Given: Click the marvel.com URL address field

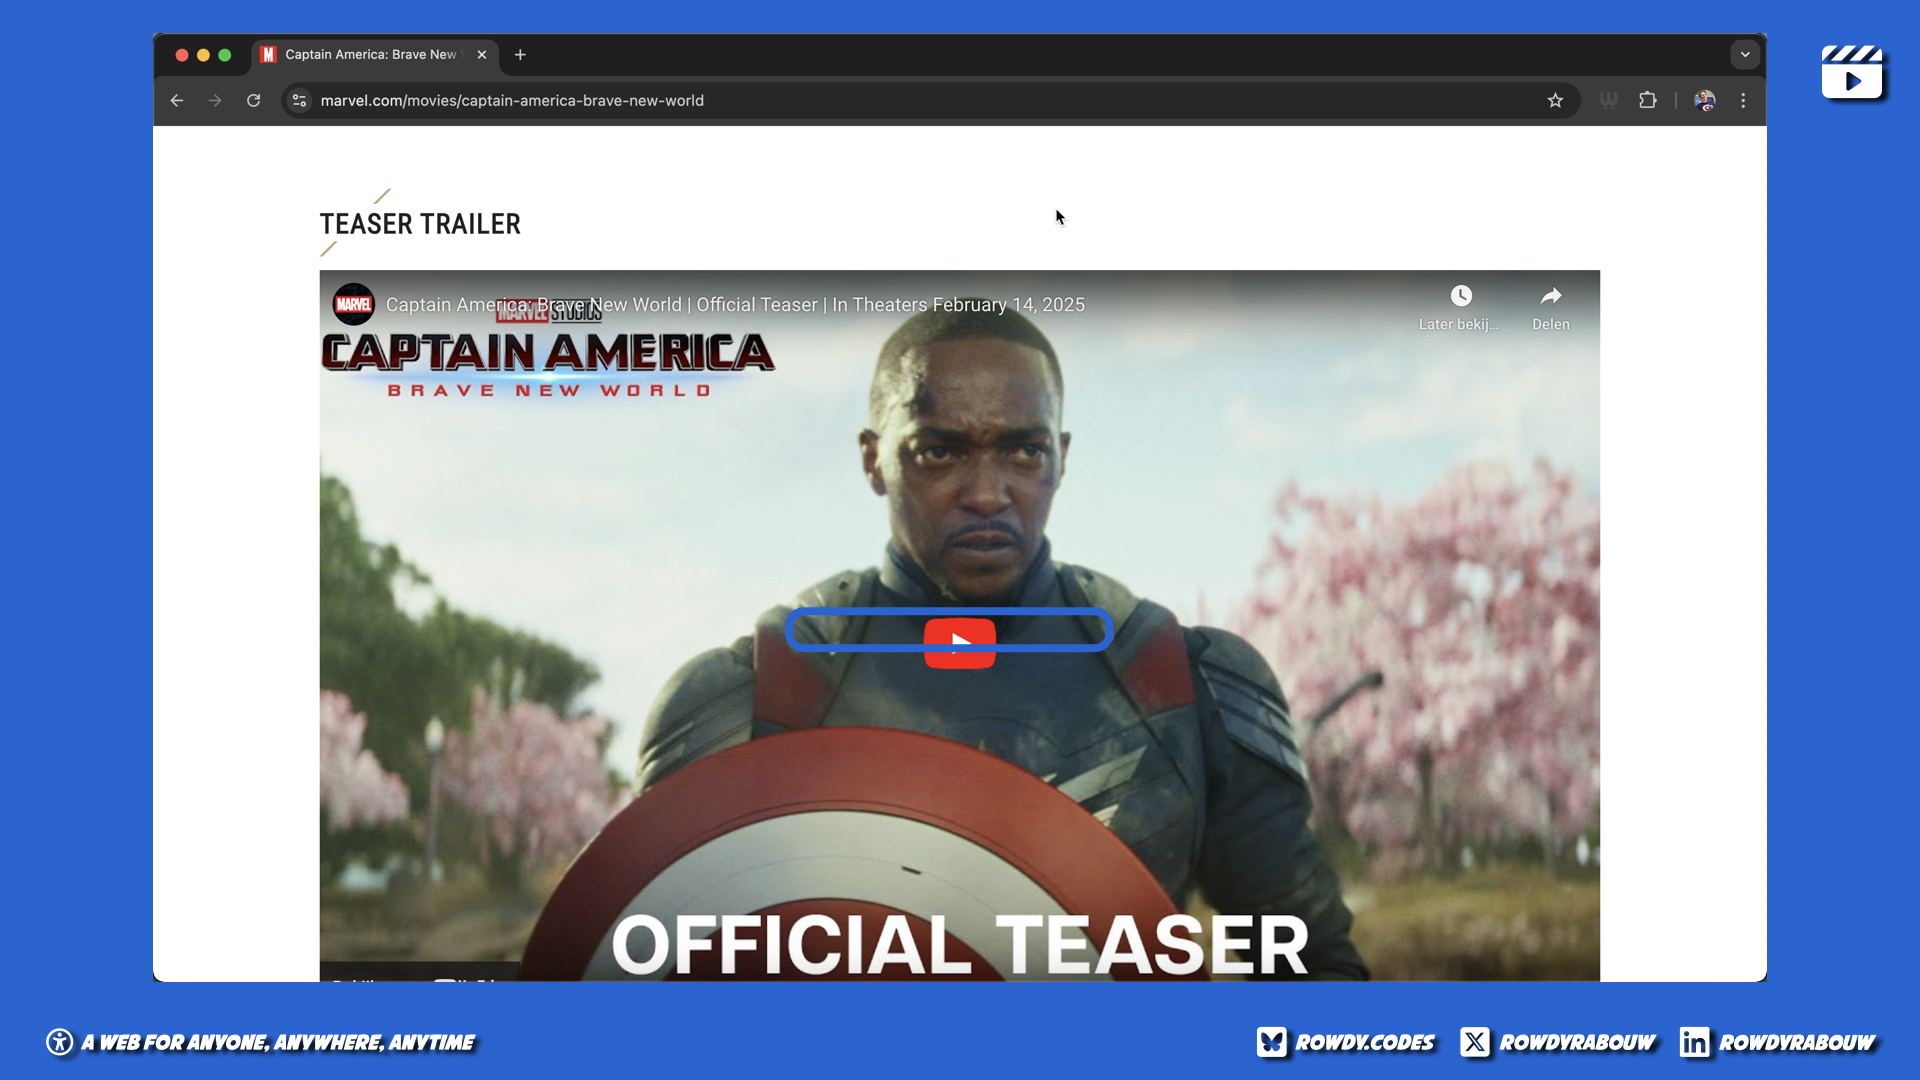Looking at the screenshot, I should click(x=512, y=100).
